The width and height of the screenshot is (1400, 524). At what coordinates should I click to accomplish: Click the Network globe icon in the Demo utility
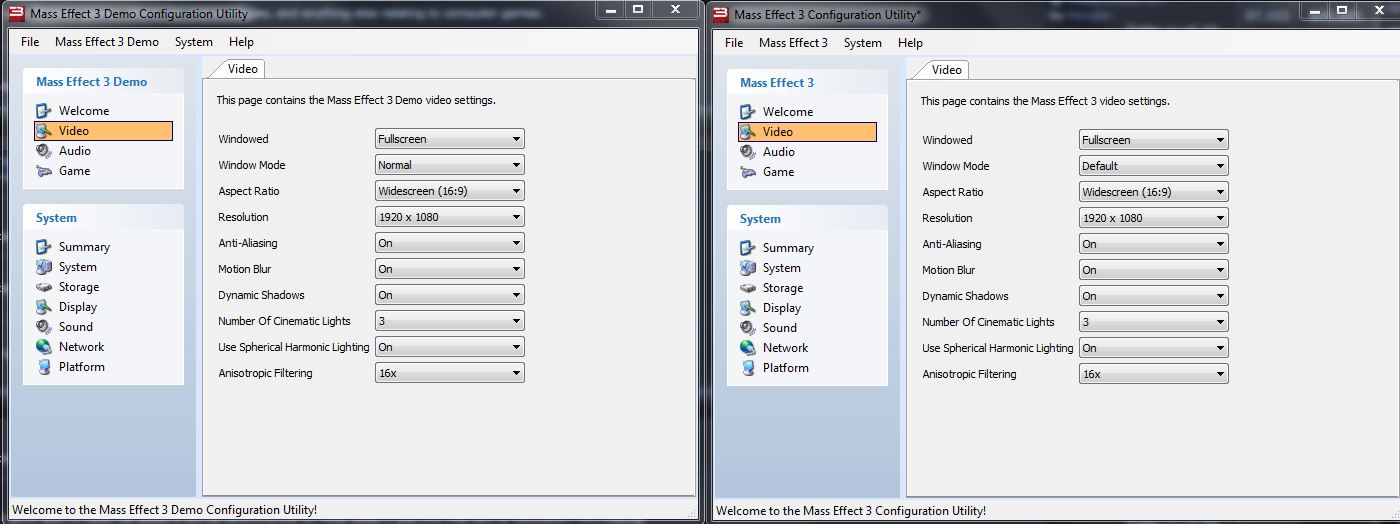click(x=44, y=347)
